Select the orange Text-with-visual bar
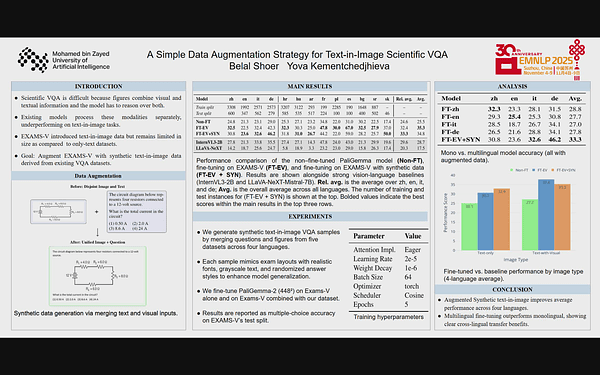Viewport: 600px width, 375px height. coord(562,217)
